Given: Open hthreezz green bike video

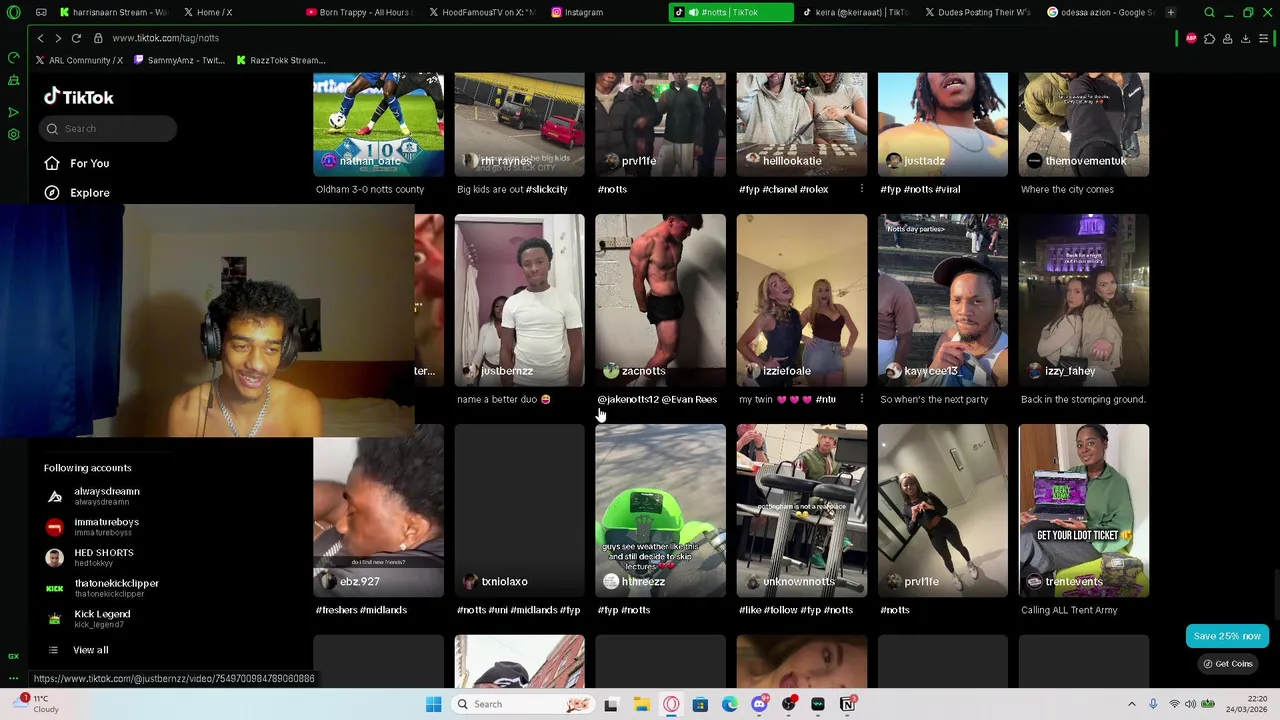Looking at the screenshot, I should click(661, 510).
